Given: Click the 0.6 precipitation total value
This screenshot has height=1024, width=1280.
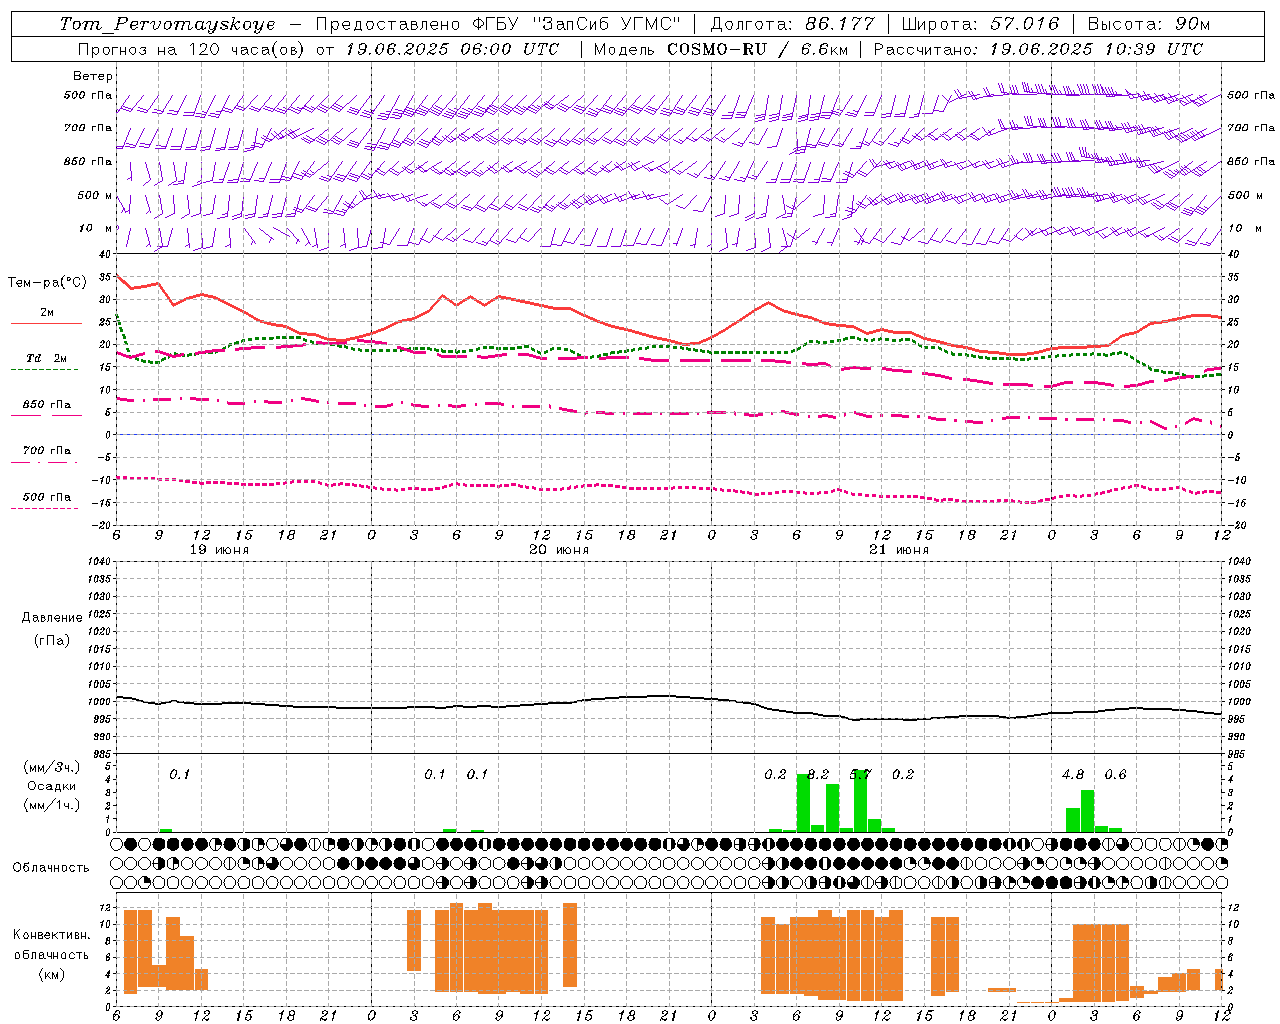Looking at the screenshot, I should tap(1115, 775).
